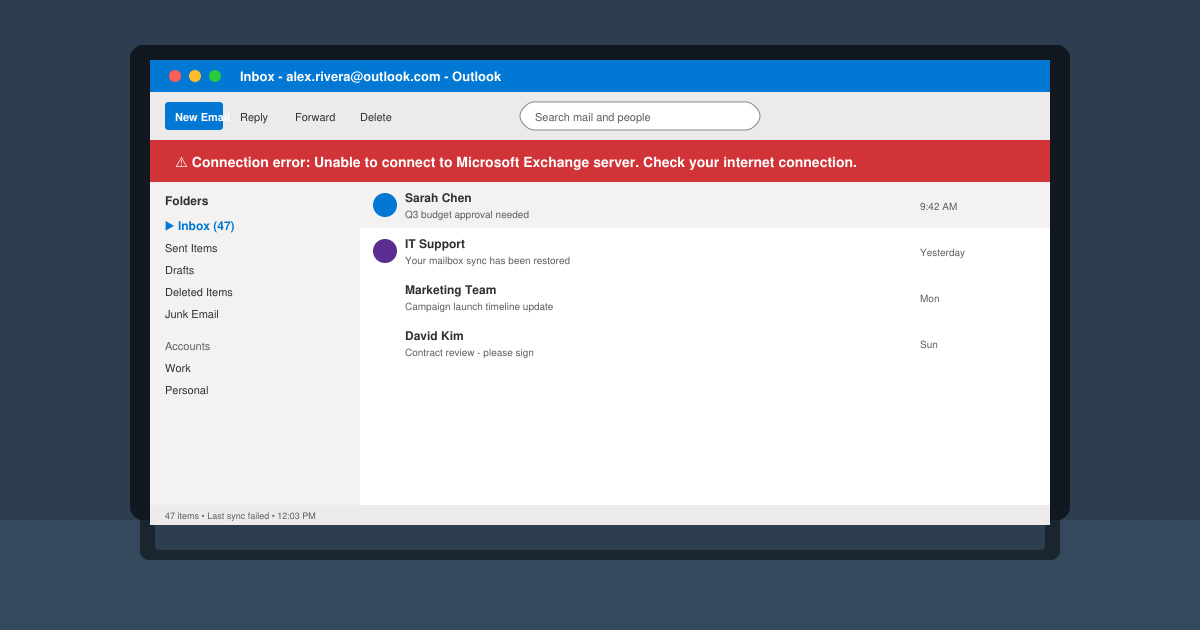Click the 9:42 AM timestamp
The width and height of the screenshot is (1200, 630).
[939, 206]
